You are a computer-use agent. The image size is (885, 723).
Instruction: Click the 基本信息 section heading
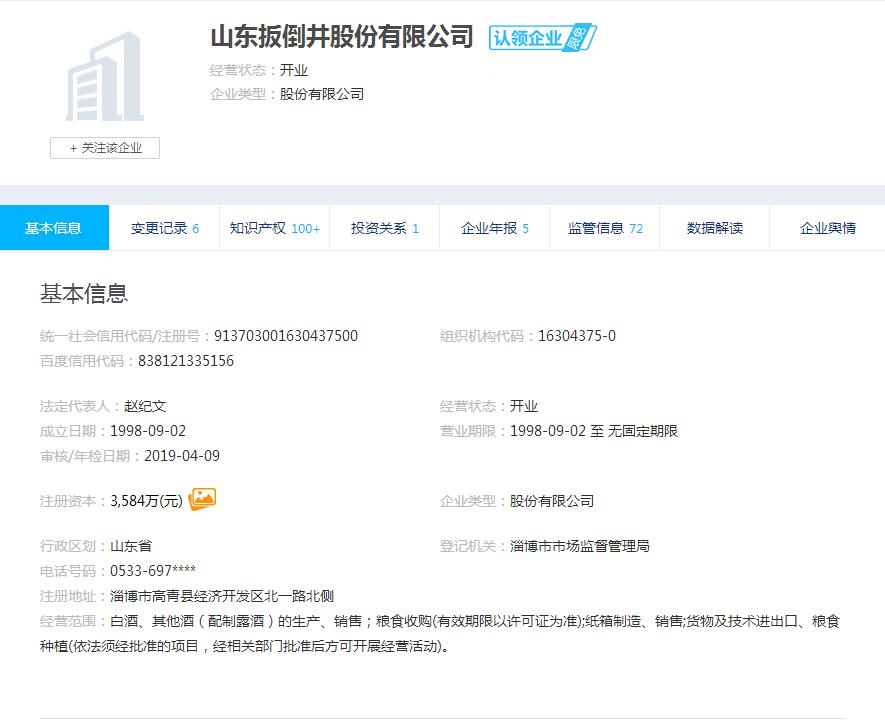click(x=84, y=293)
